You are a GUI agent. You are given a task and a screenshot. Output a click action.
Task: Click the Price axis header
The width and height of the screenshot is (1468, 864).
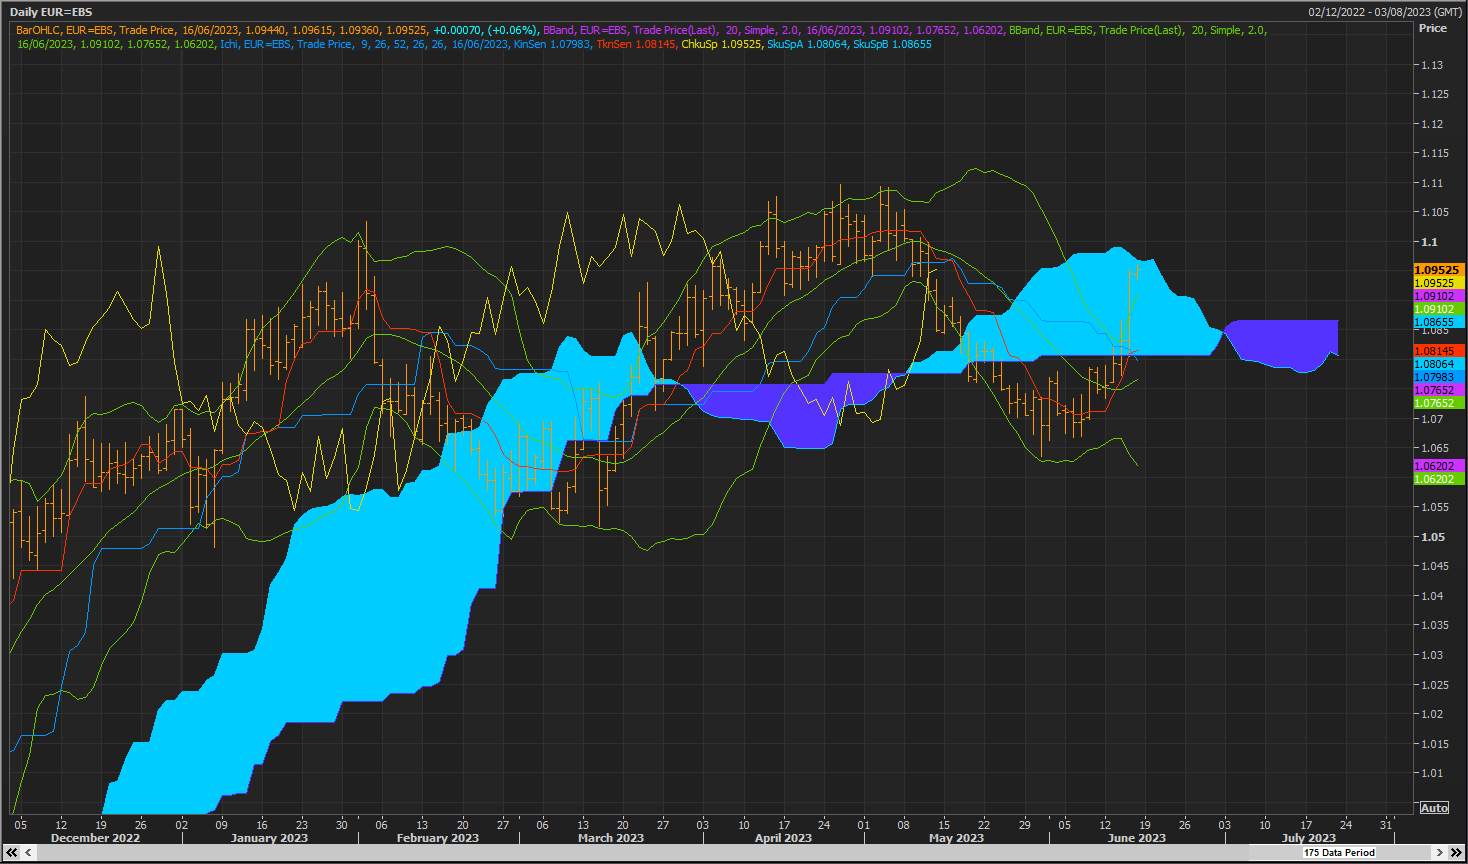pyautogui.click(x=1433, y=28)
